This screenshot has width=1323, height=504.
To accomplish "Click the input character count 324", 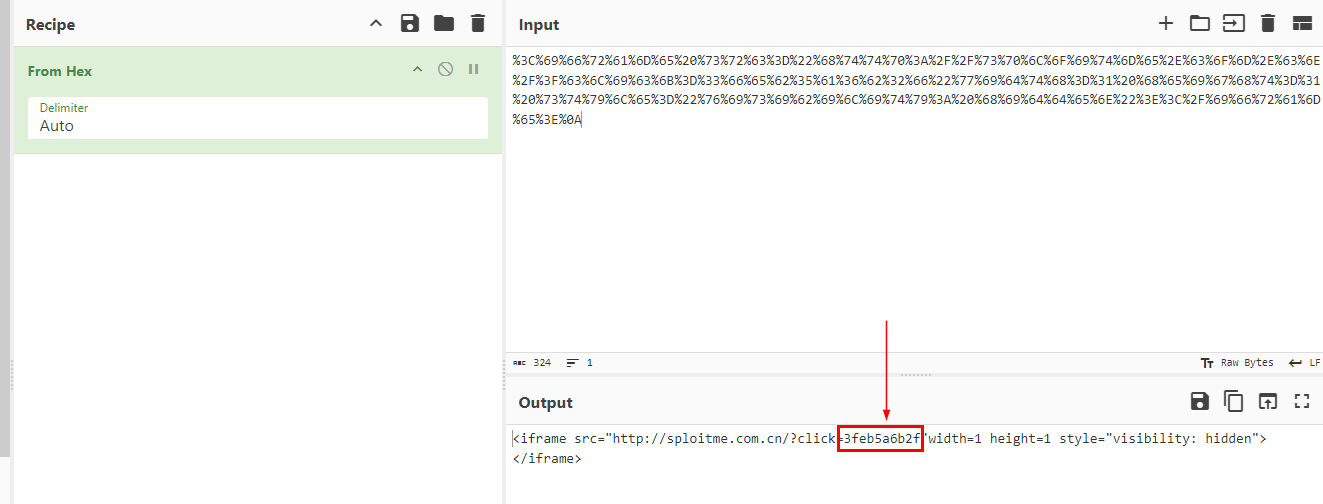I will tap(533, 363).
